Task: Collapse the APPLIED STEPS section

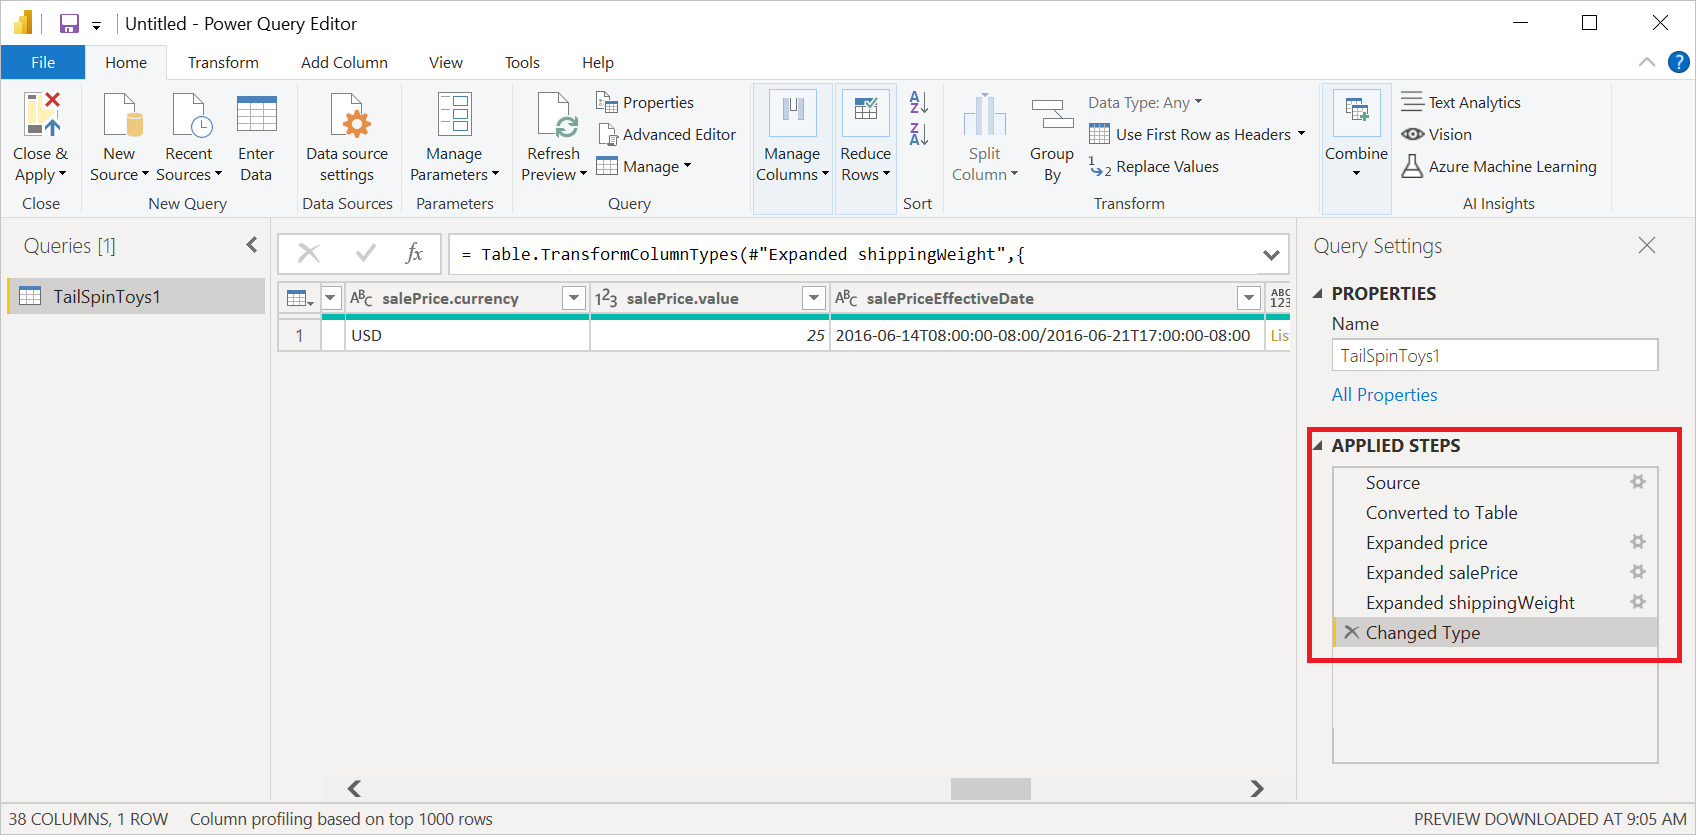Action: pyautogui.click(x=1318, y=446)
